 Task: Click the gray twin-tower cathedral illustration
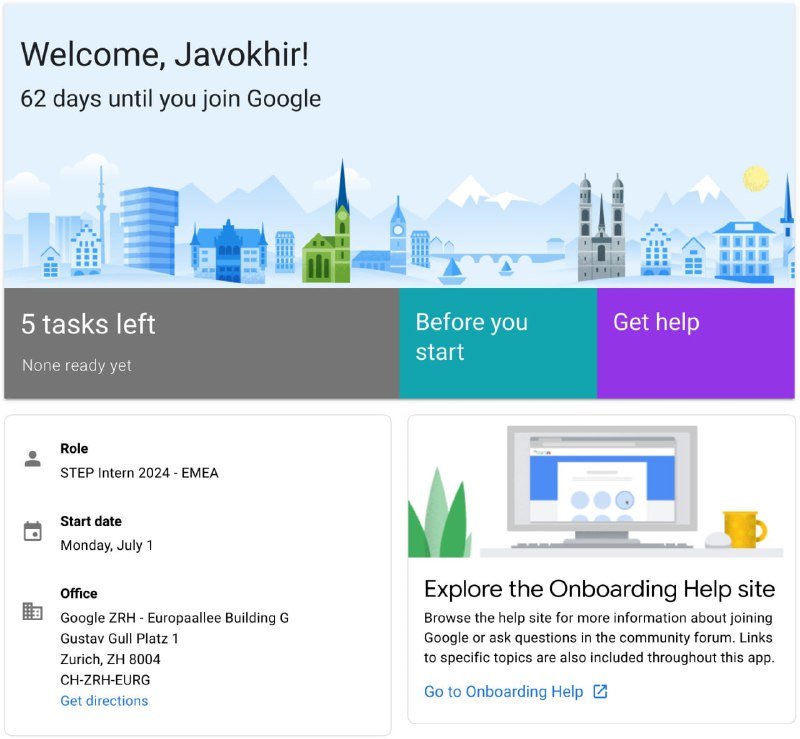coord(602,229)
